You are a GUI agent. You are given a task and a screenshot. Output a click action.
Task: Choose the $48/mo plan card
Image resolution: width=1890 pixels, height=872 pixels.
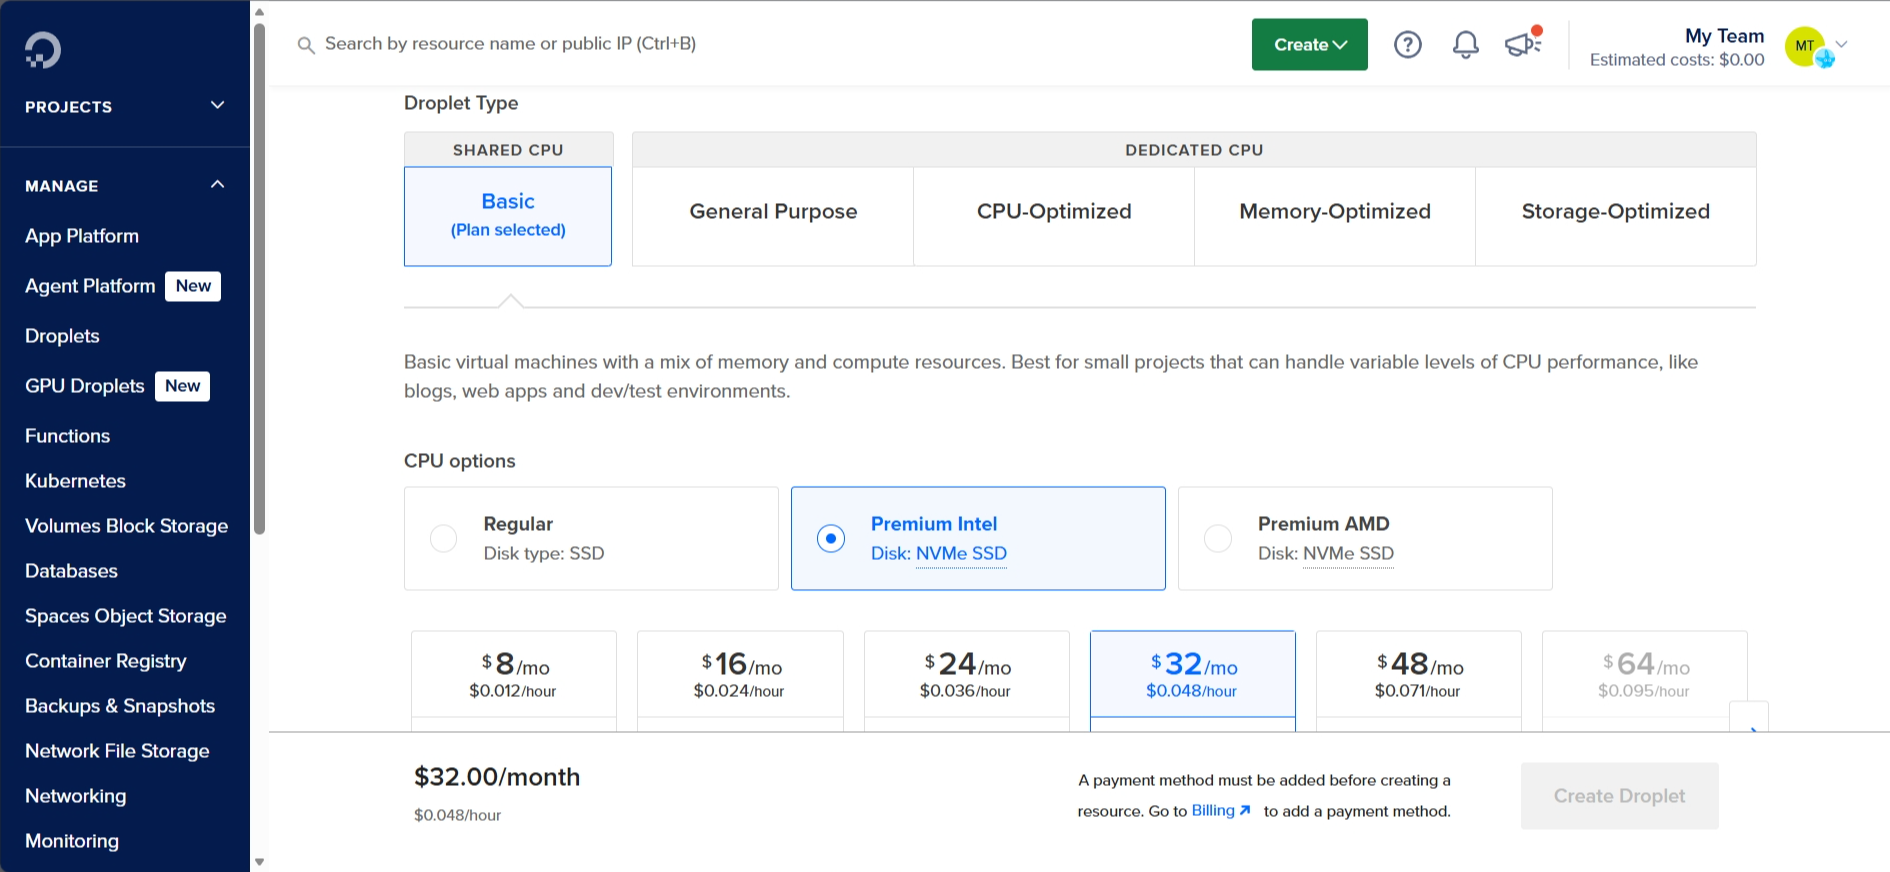1419,680
